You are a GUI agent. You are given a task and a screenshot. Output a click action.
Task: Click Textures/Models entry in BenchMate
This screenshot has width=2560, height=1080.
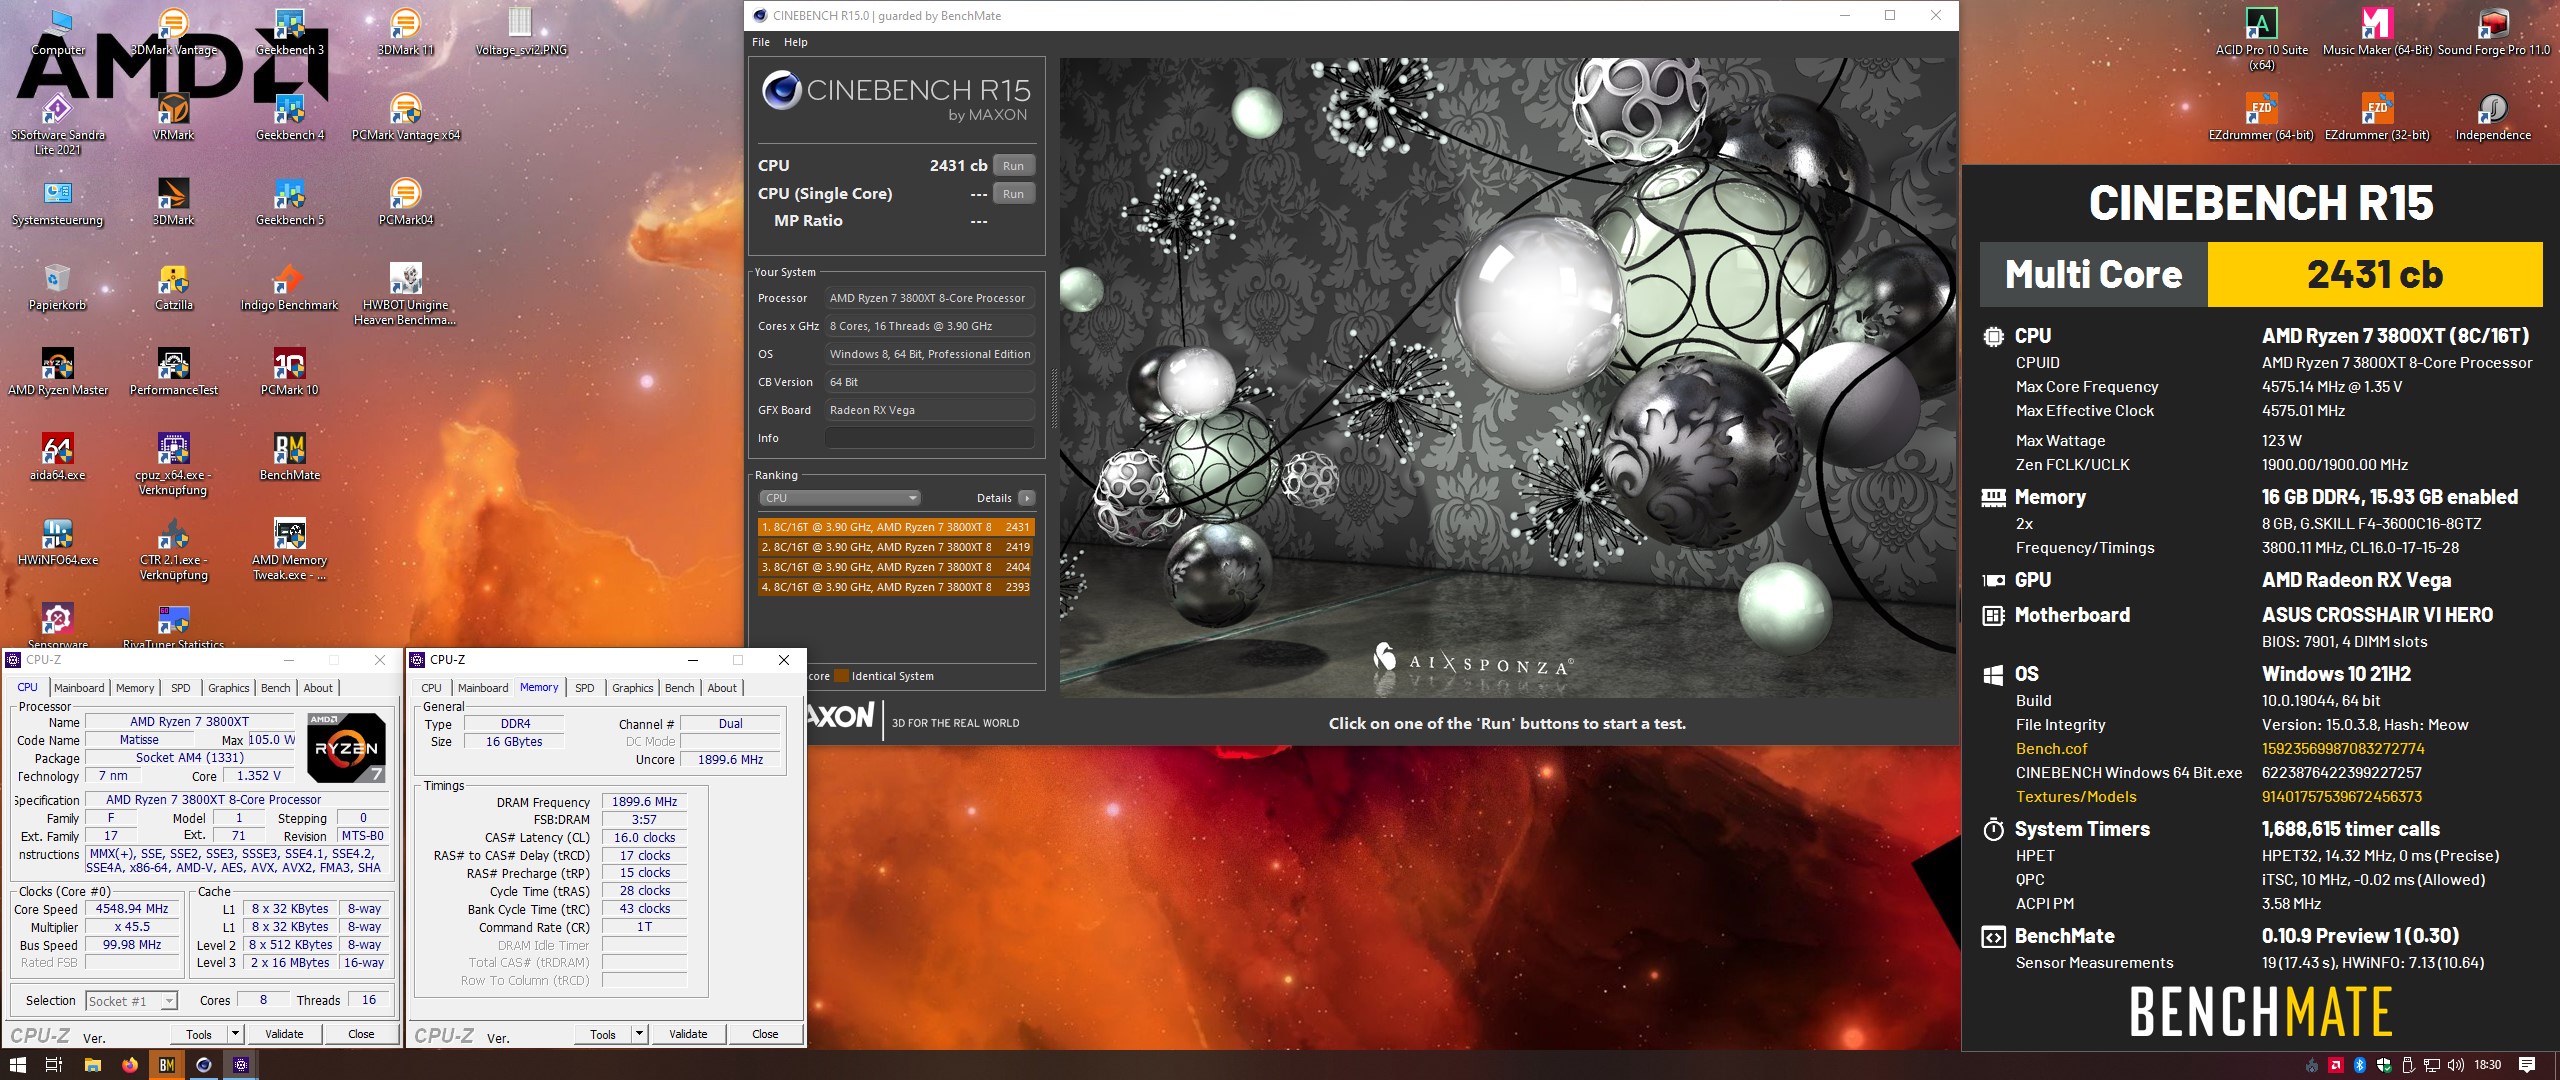[2076, 797]
